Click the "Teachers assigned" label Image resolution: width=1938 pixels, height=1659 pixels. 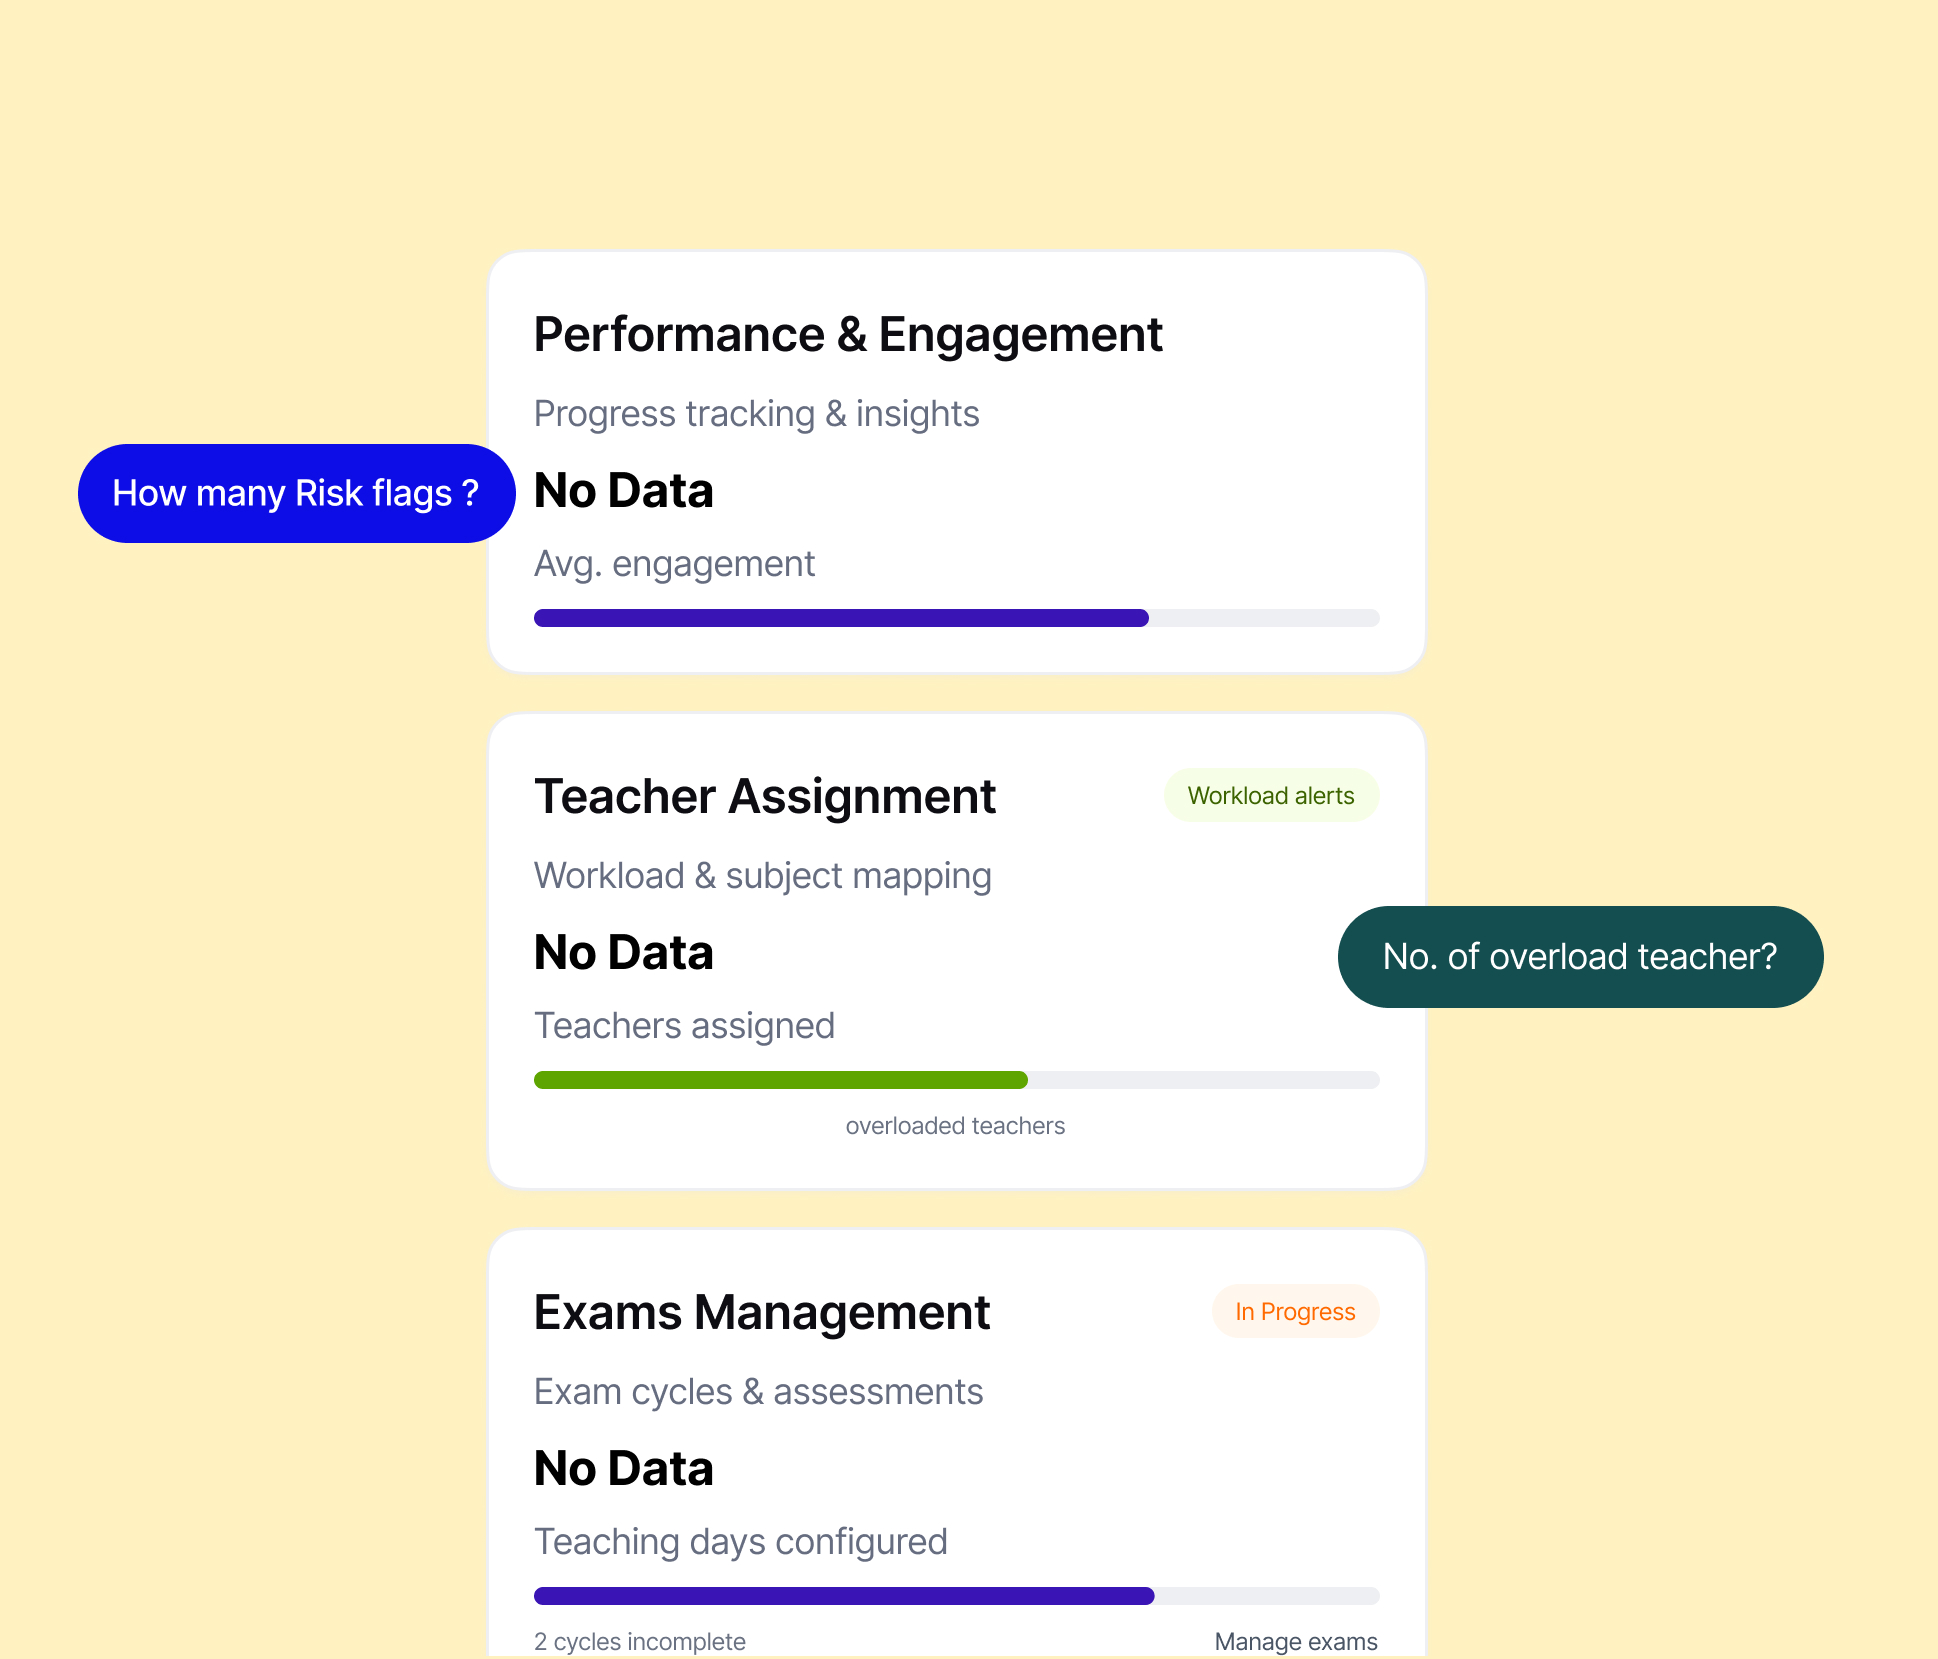point(685,1026)
